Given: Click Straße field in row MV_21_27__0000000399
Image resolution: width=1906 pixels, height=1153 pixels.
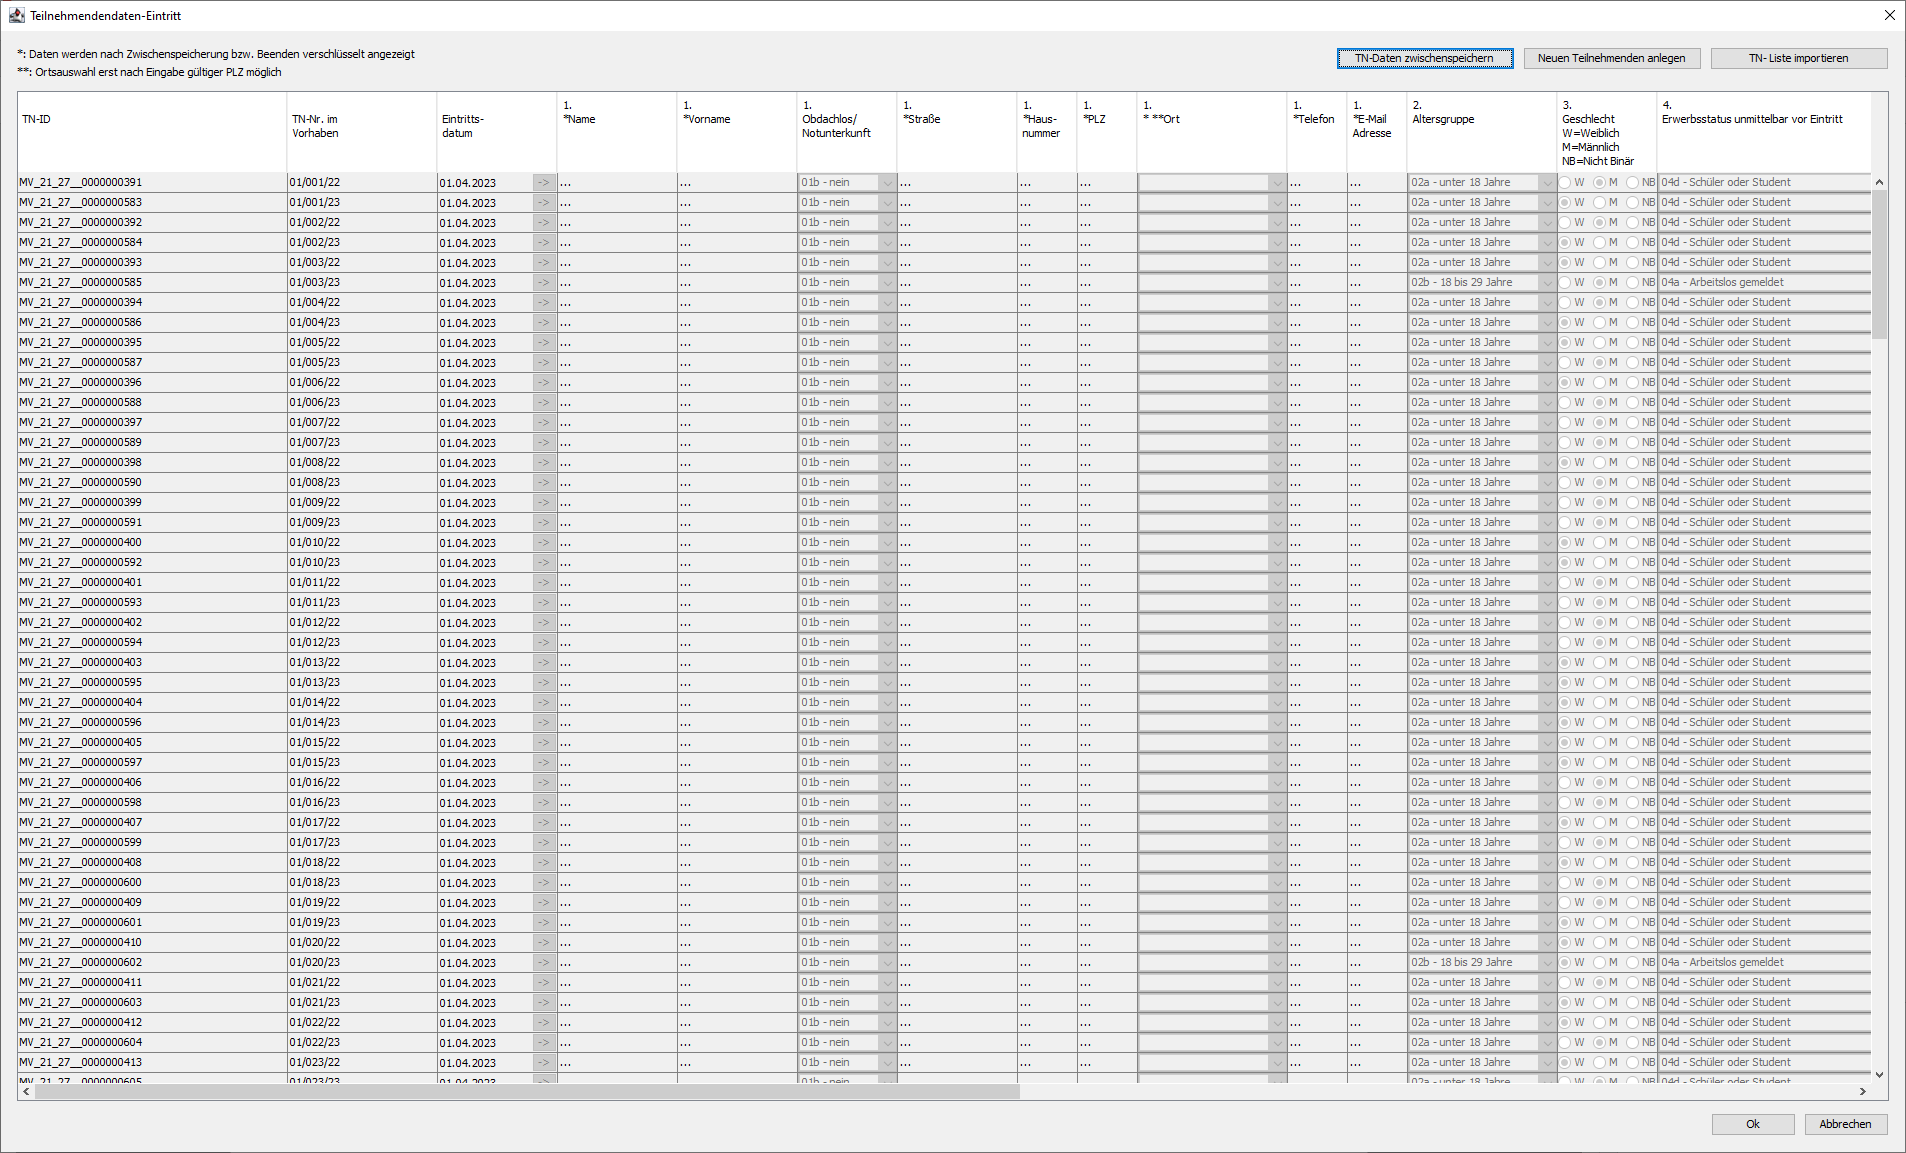Looking at the screenshot, I should pos(957,502).
